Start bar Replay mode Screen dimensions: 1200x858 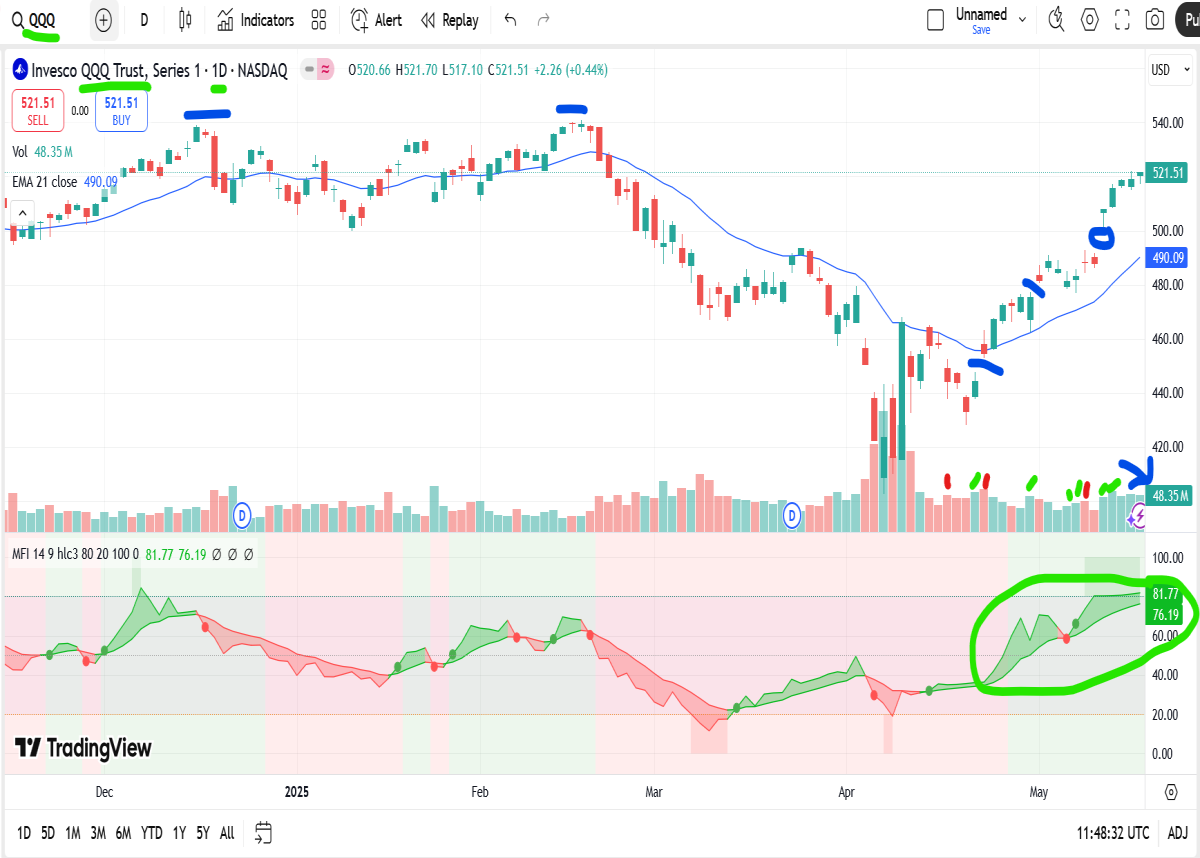coord(449,20)
